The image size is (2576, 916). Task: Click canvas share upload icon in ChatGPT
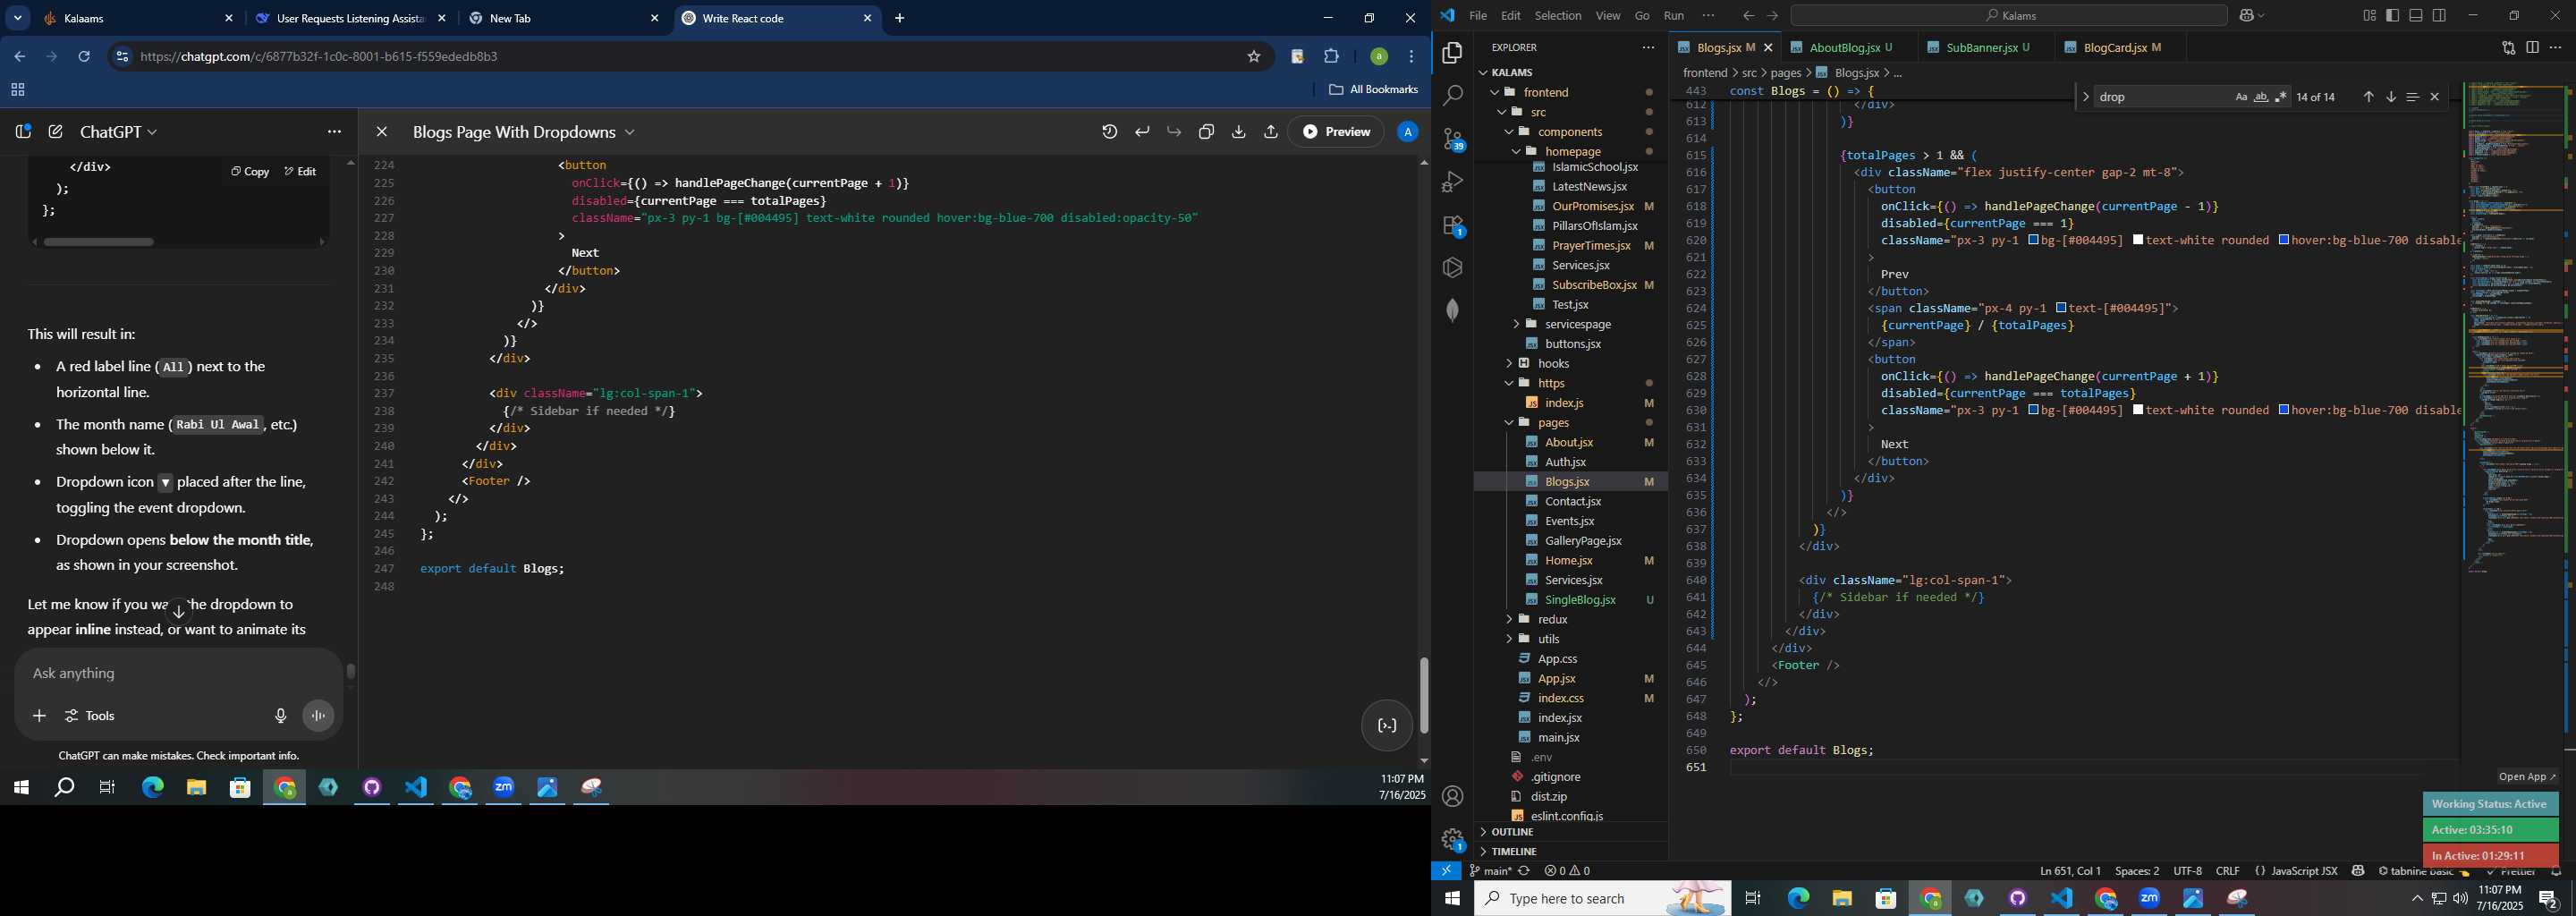click(x=1270, y=132)
